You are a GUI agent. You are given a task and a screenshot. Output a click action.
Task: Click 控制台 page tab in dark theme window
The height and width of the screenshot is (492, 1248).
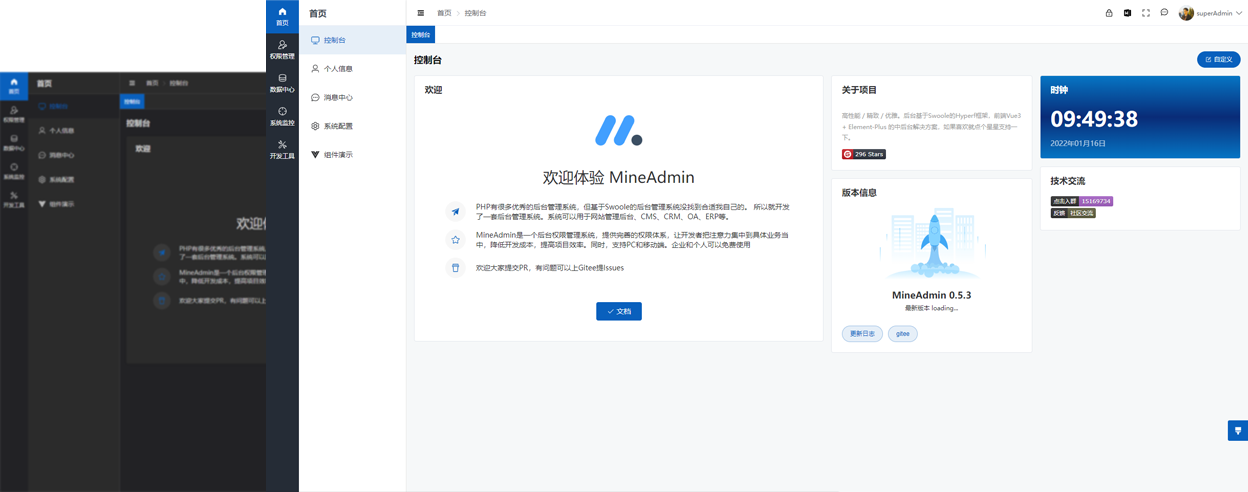point(132,102)
